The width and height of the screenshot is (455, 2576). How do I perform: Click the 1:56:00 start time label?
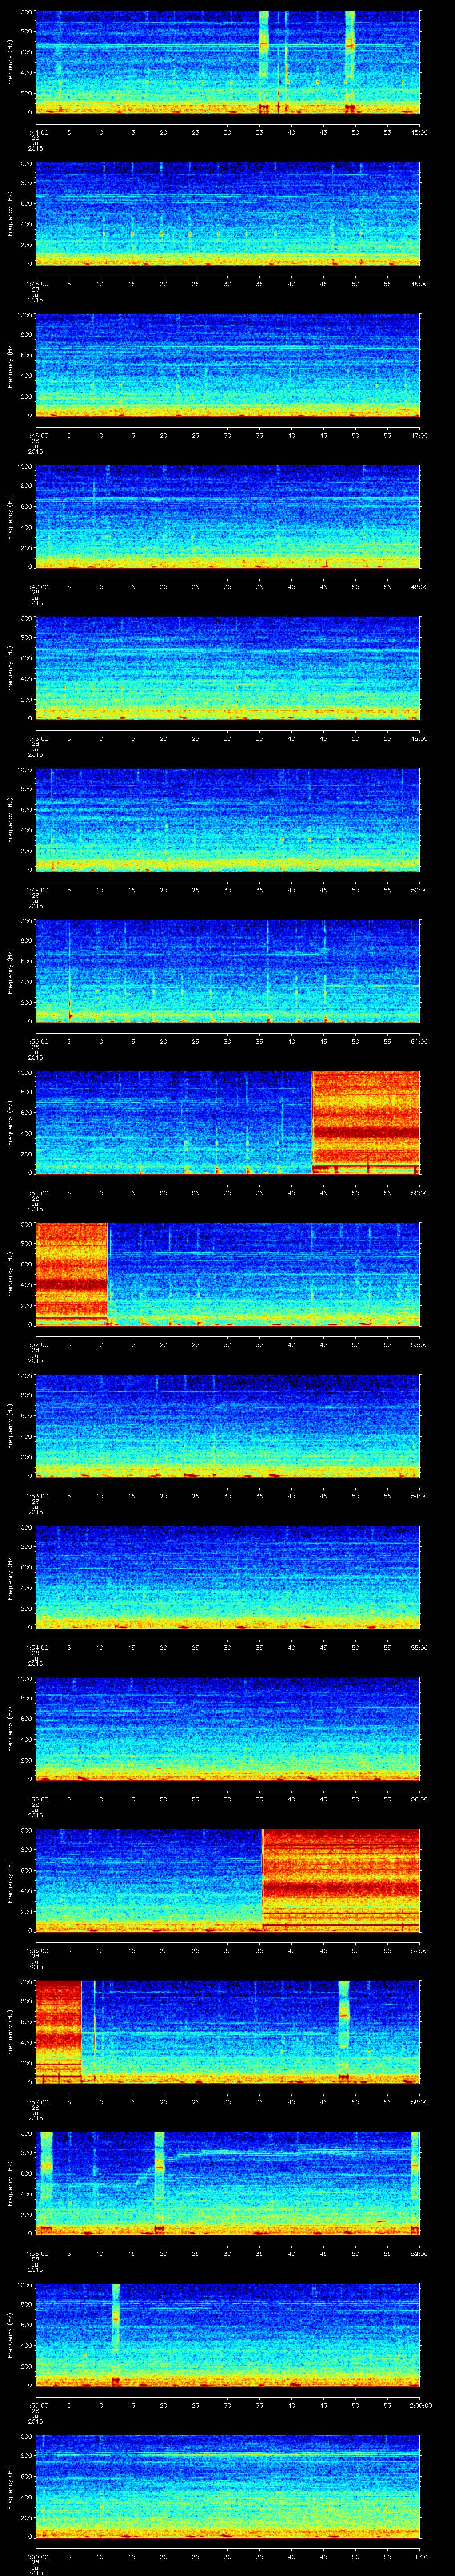click(36, 1950)
